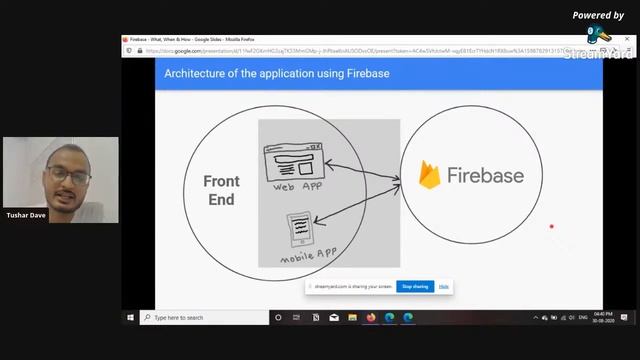Screen dimensions: 640x360
Task: Open the volume tray icon
Action: click(x=572, y=318)
